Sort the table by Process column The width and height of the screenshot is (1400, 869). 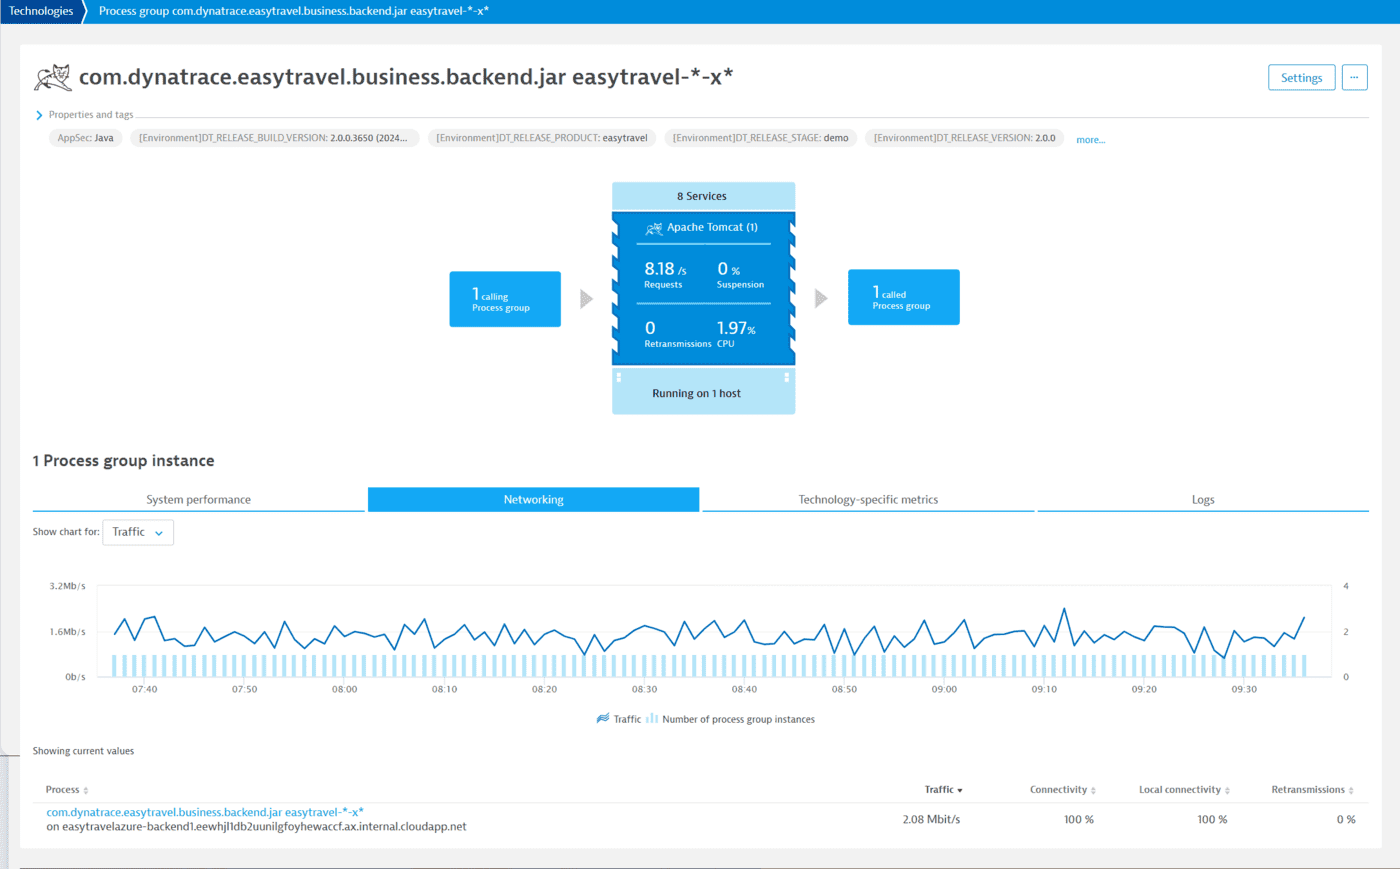[67, 790]
